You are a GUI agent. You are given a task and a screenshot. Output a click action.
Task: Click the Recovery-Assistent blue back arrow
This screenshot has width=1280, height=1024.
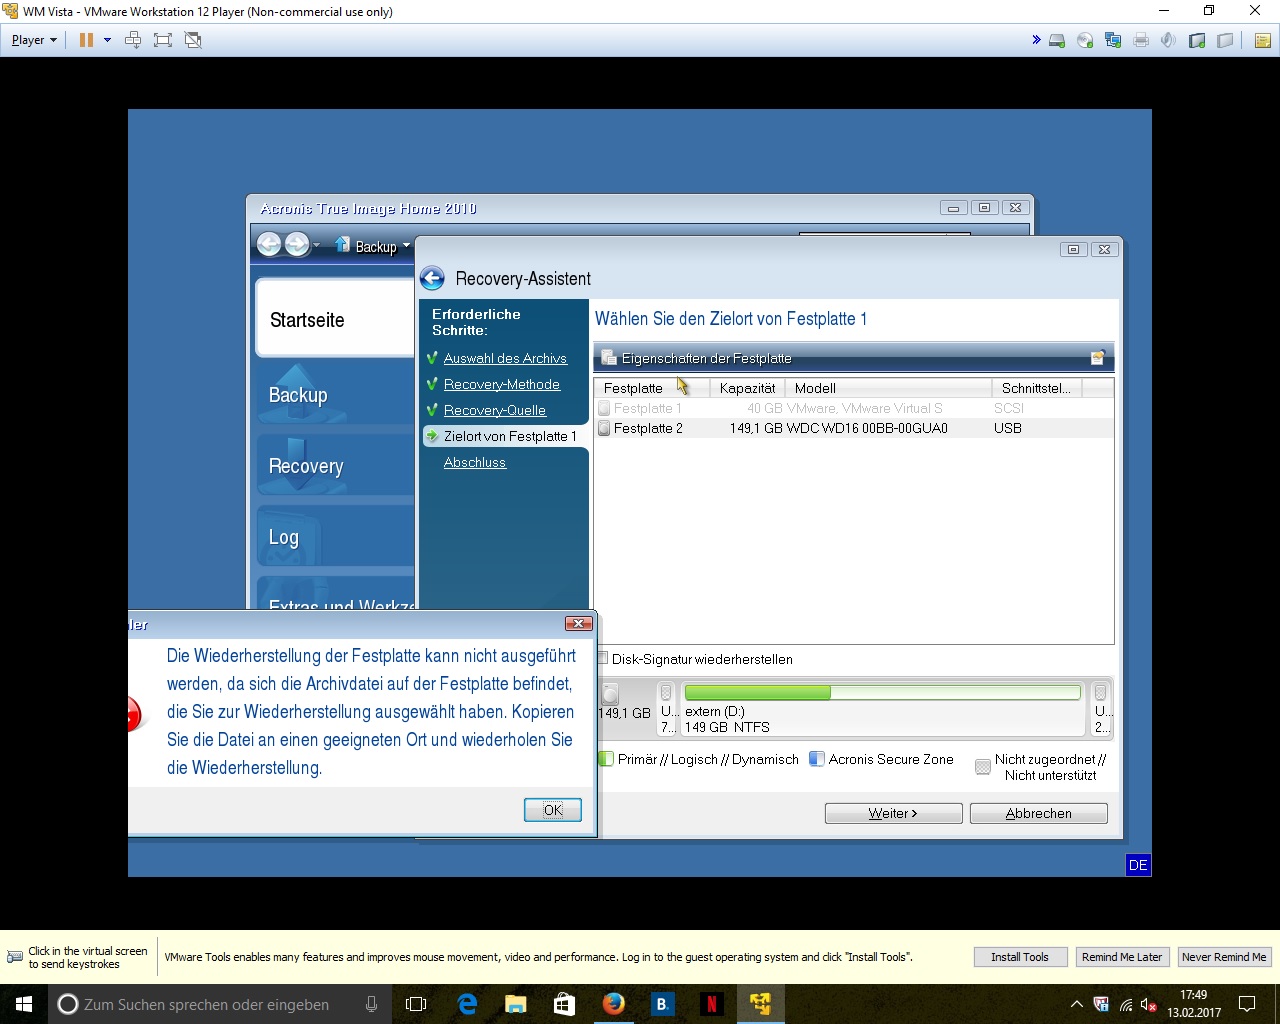(x=432, y=279)
